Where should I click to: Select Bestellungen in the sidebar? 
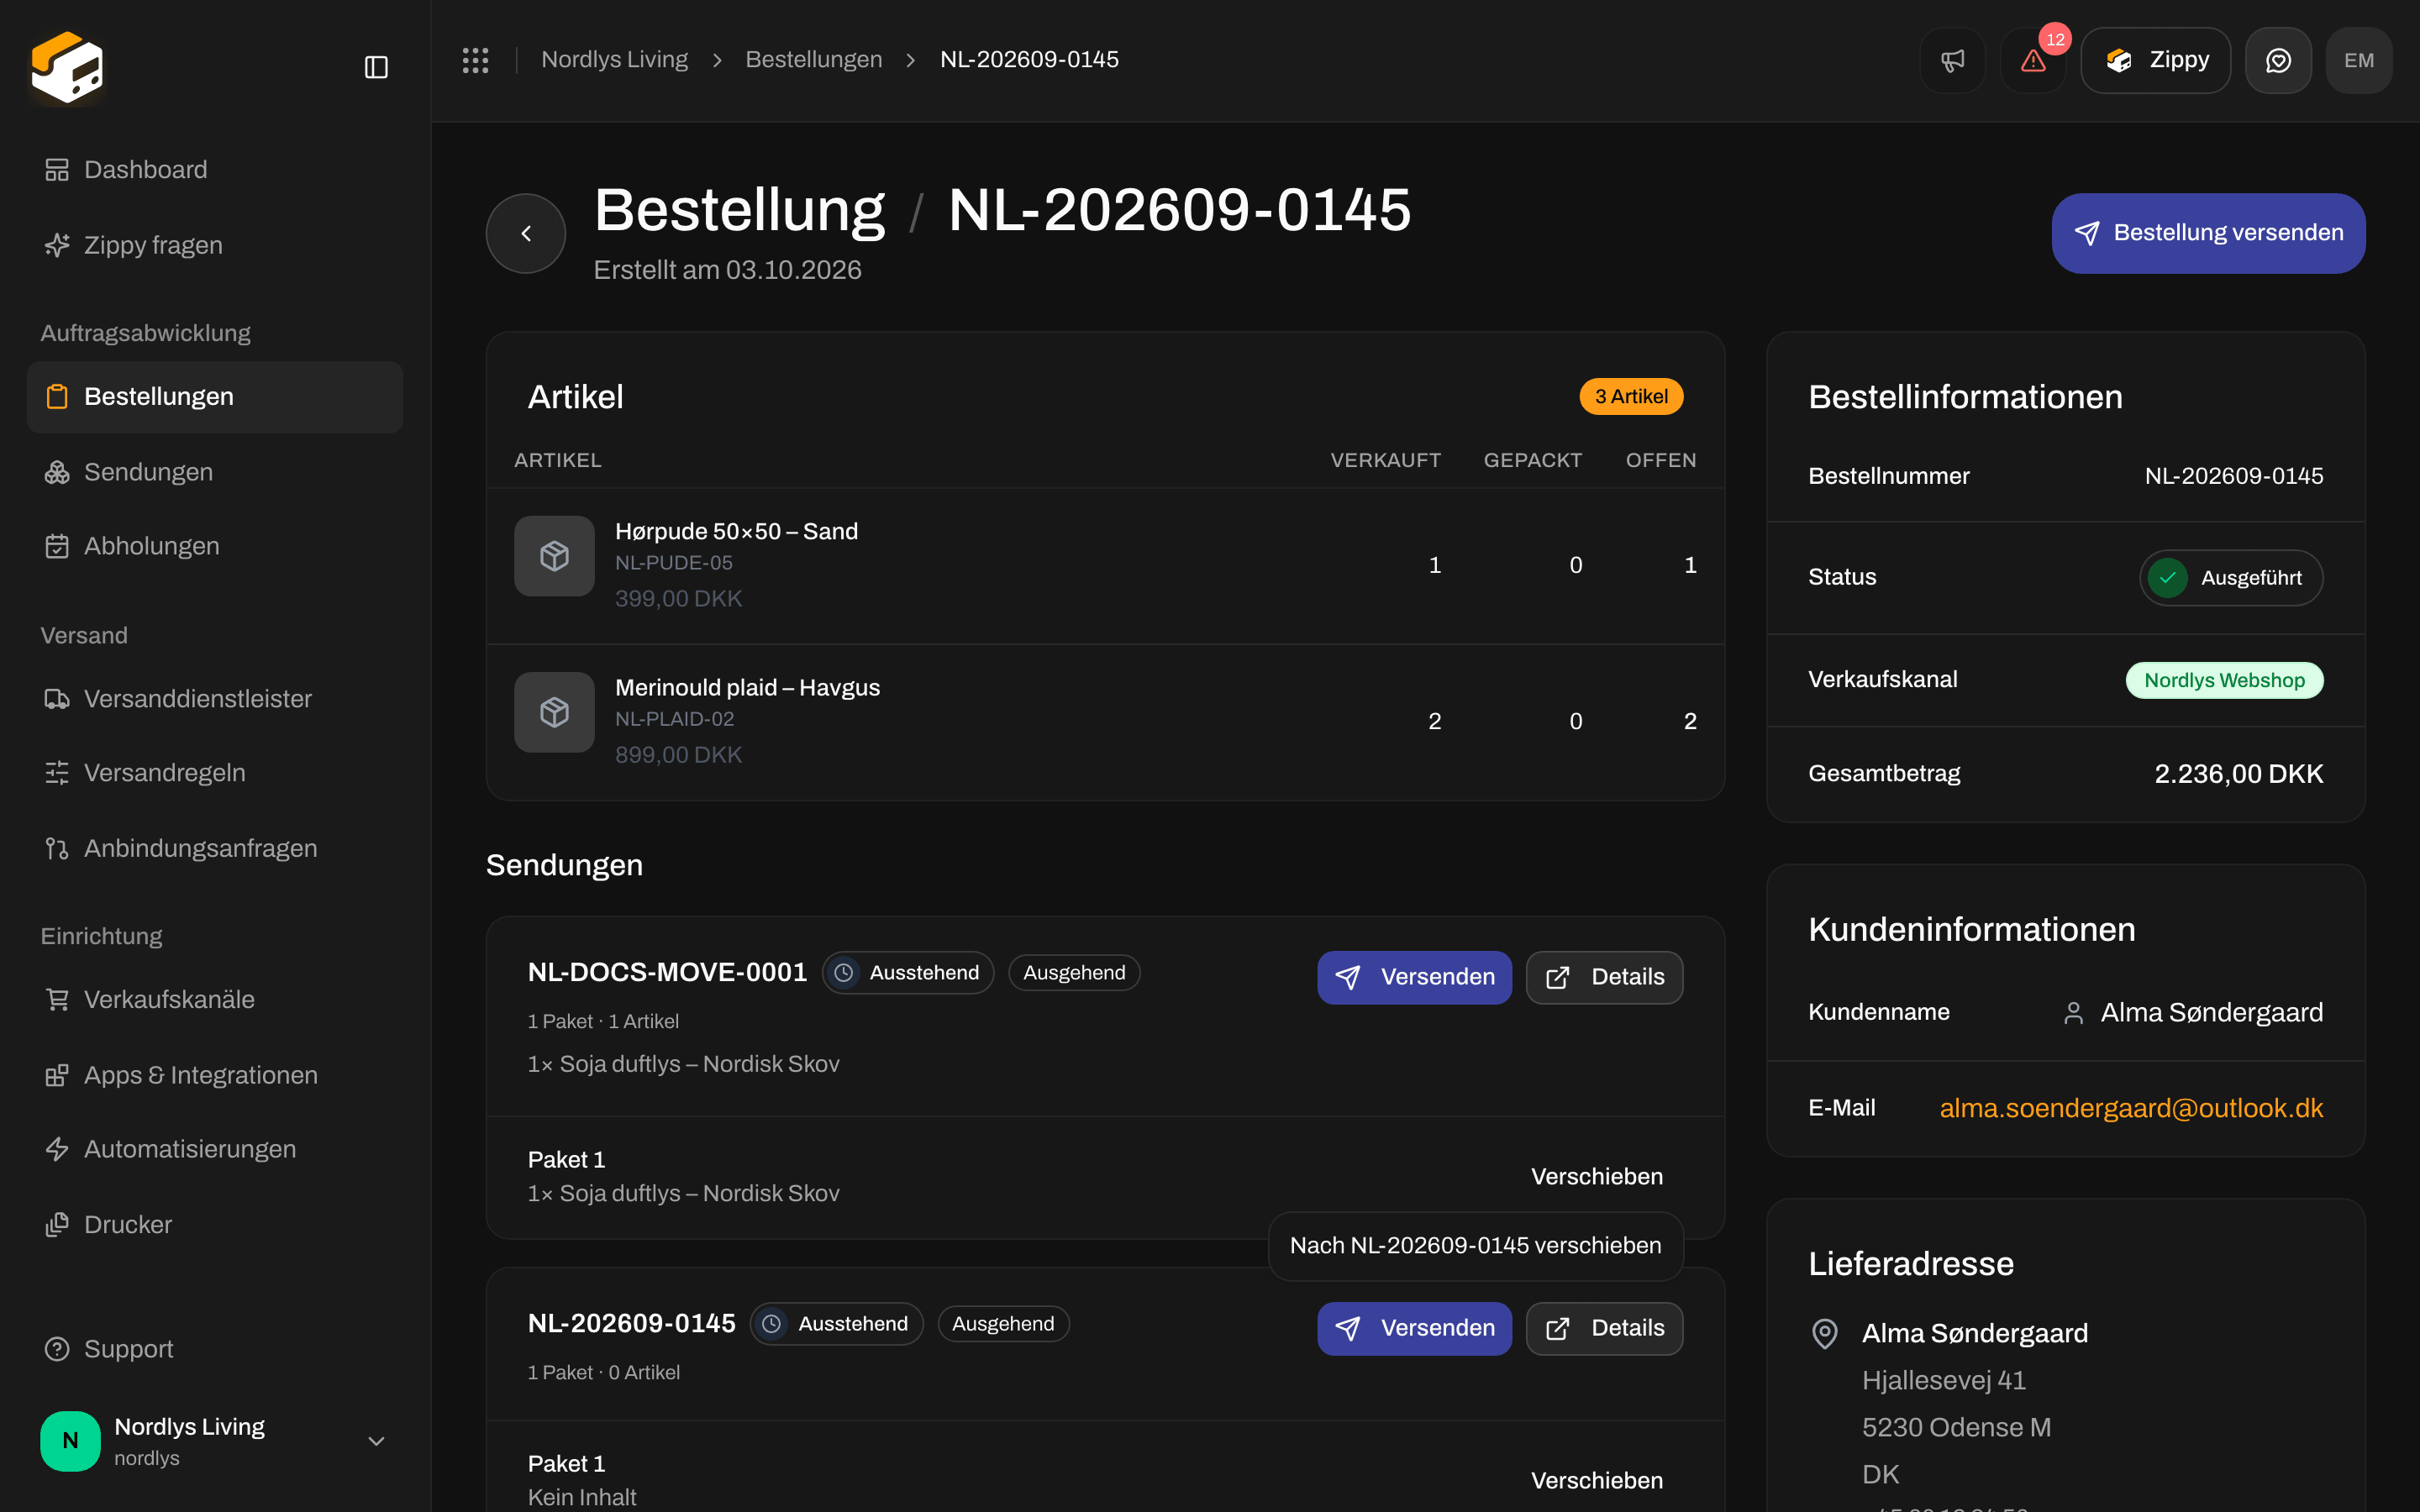coord(215,396)
